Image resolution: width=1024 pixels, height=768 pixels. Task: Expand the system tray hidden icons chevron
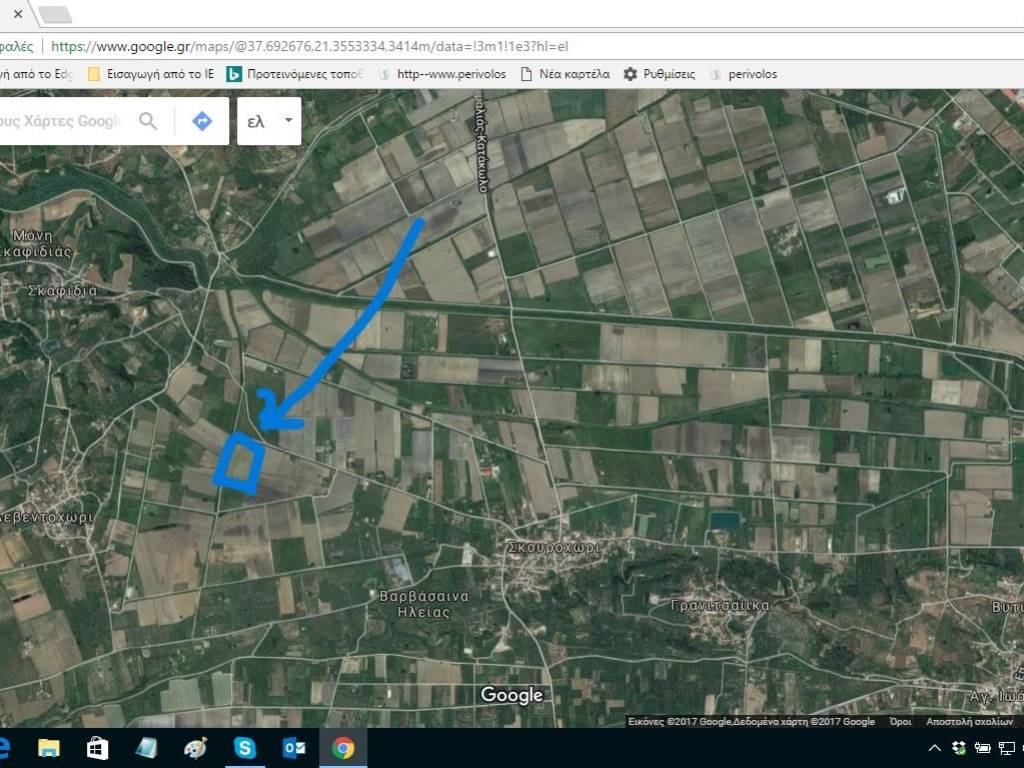[935, 748]
